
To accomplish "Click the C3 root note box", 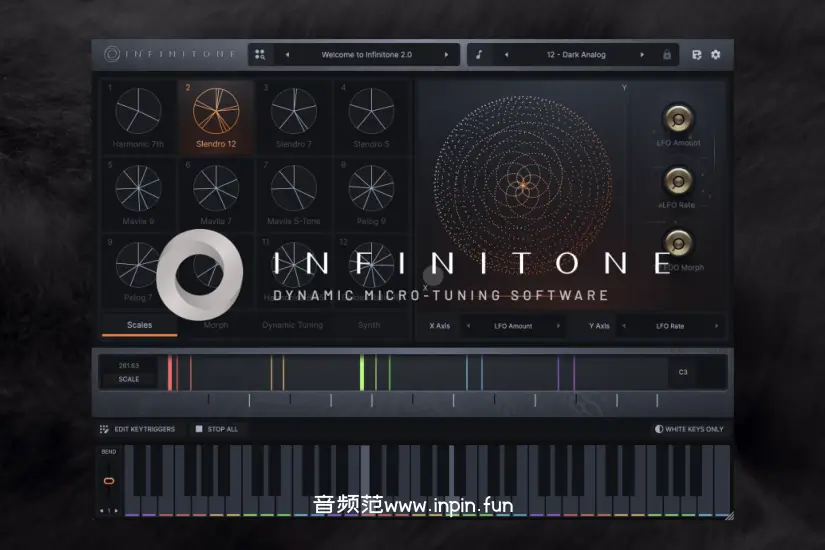I will 683,372.
